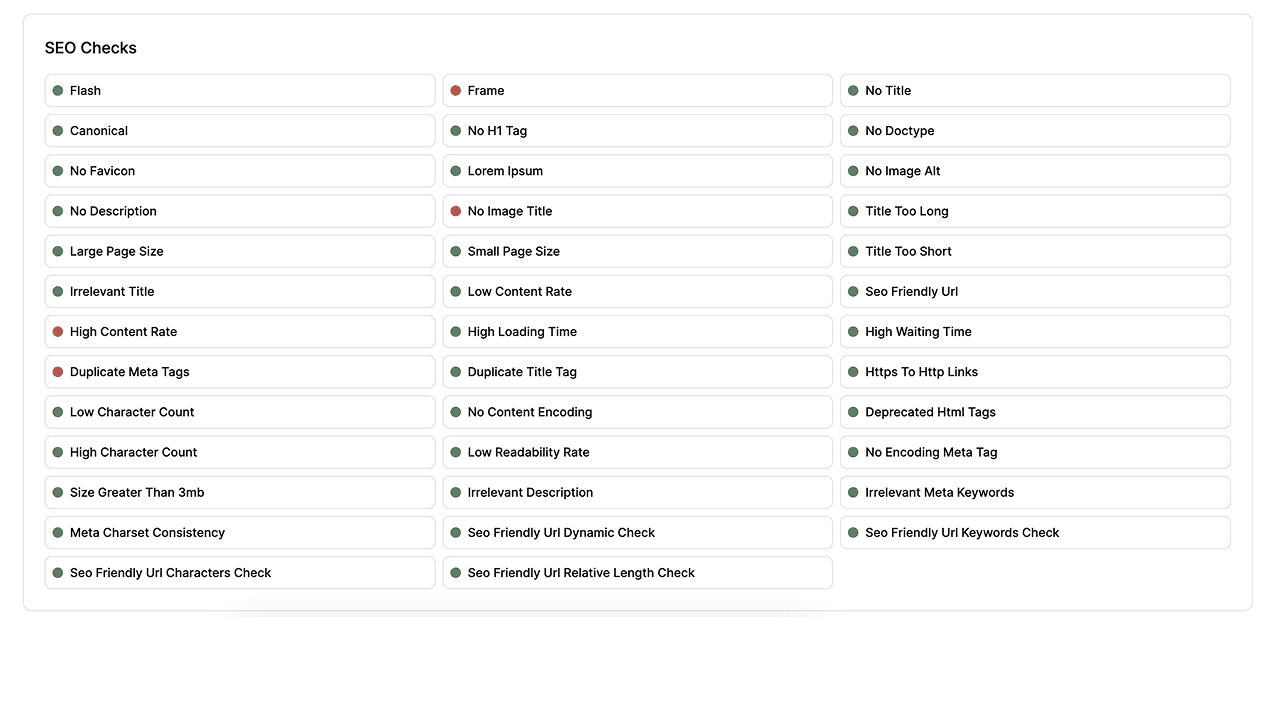The image size is (1280, 720).
Task: Select the Title Too Short check
Action: [1035, 251]
